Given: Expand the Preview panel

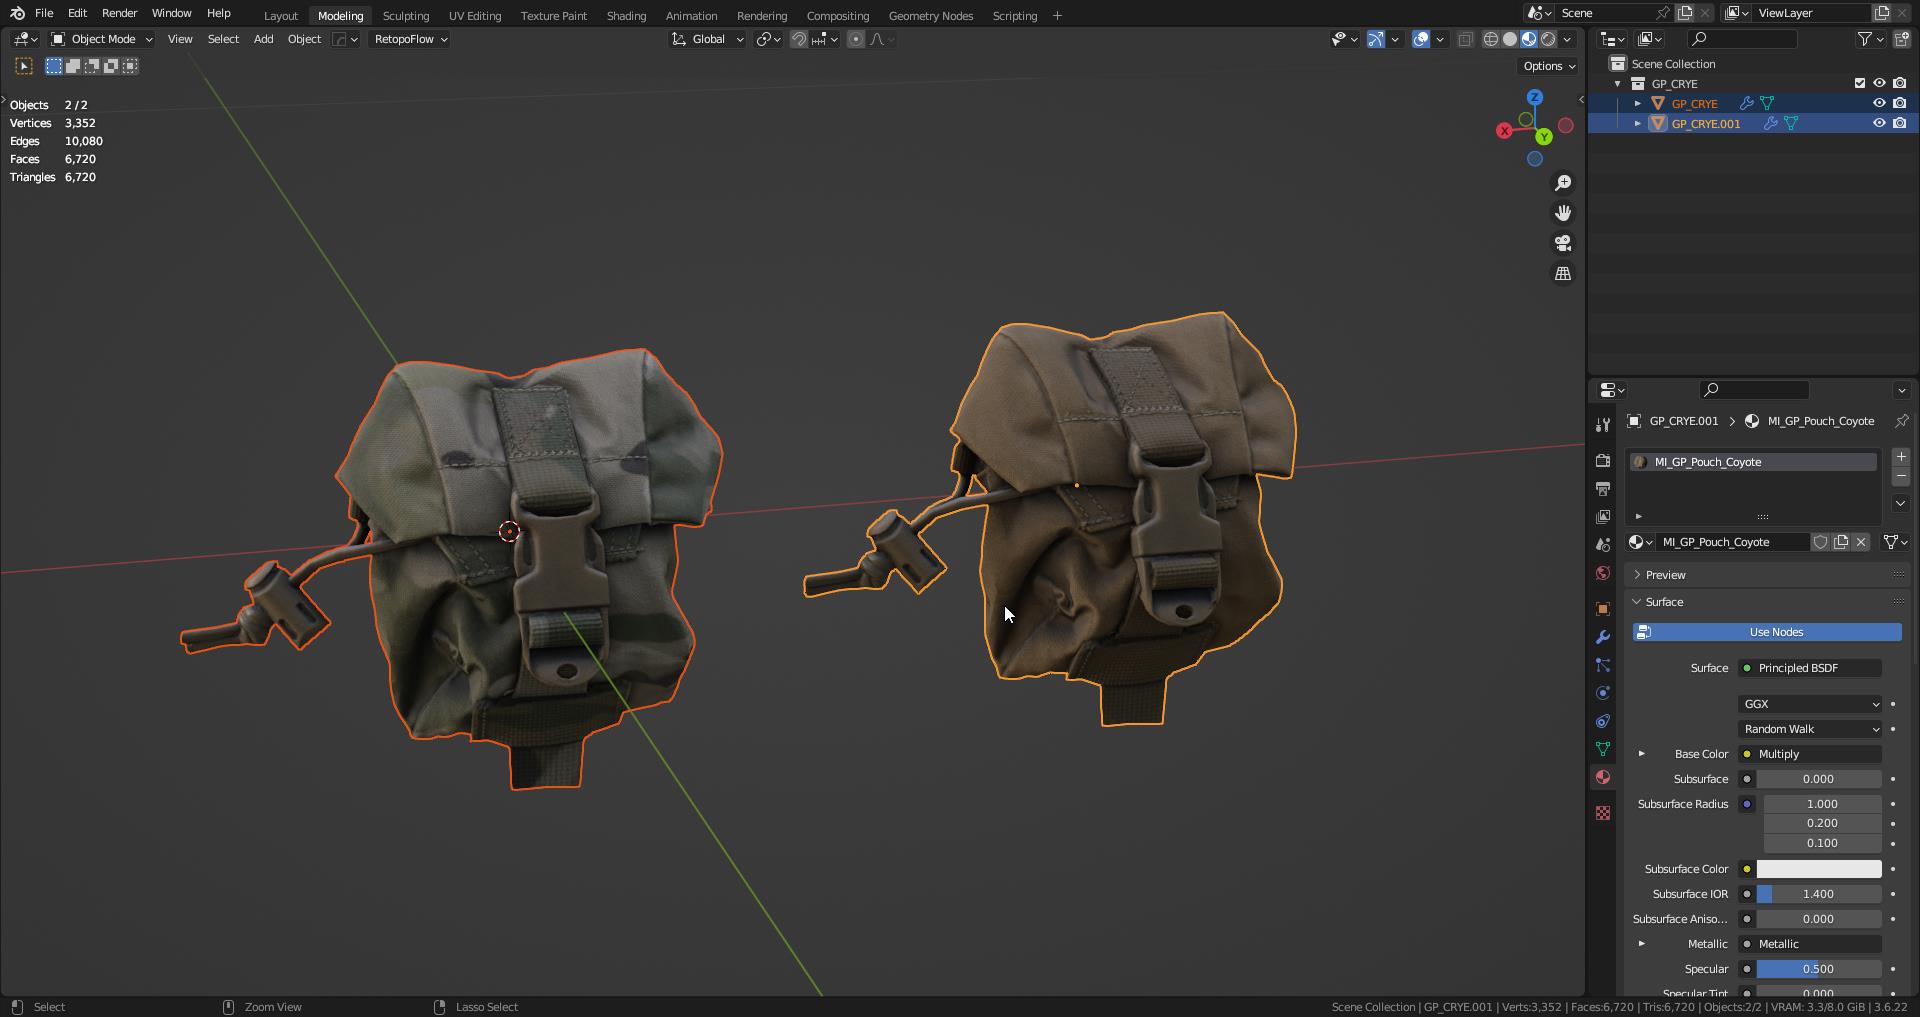Looking at the screenshot, I should pyautogui.click(x=1665, y=575).
